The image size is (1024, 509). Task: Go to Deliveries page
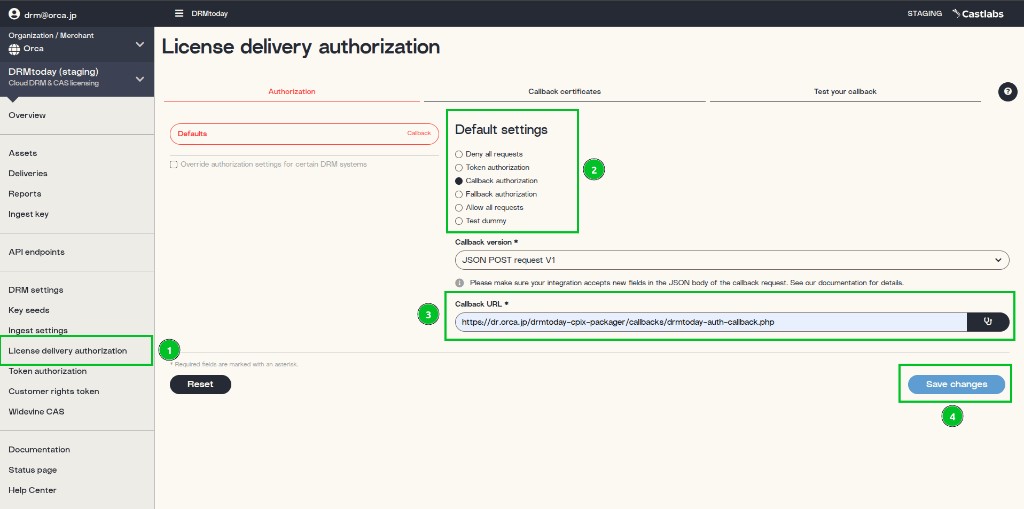28,174
